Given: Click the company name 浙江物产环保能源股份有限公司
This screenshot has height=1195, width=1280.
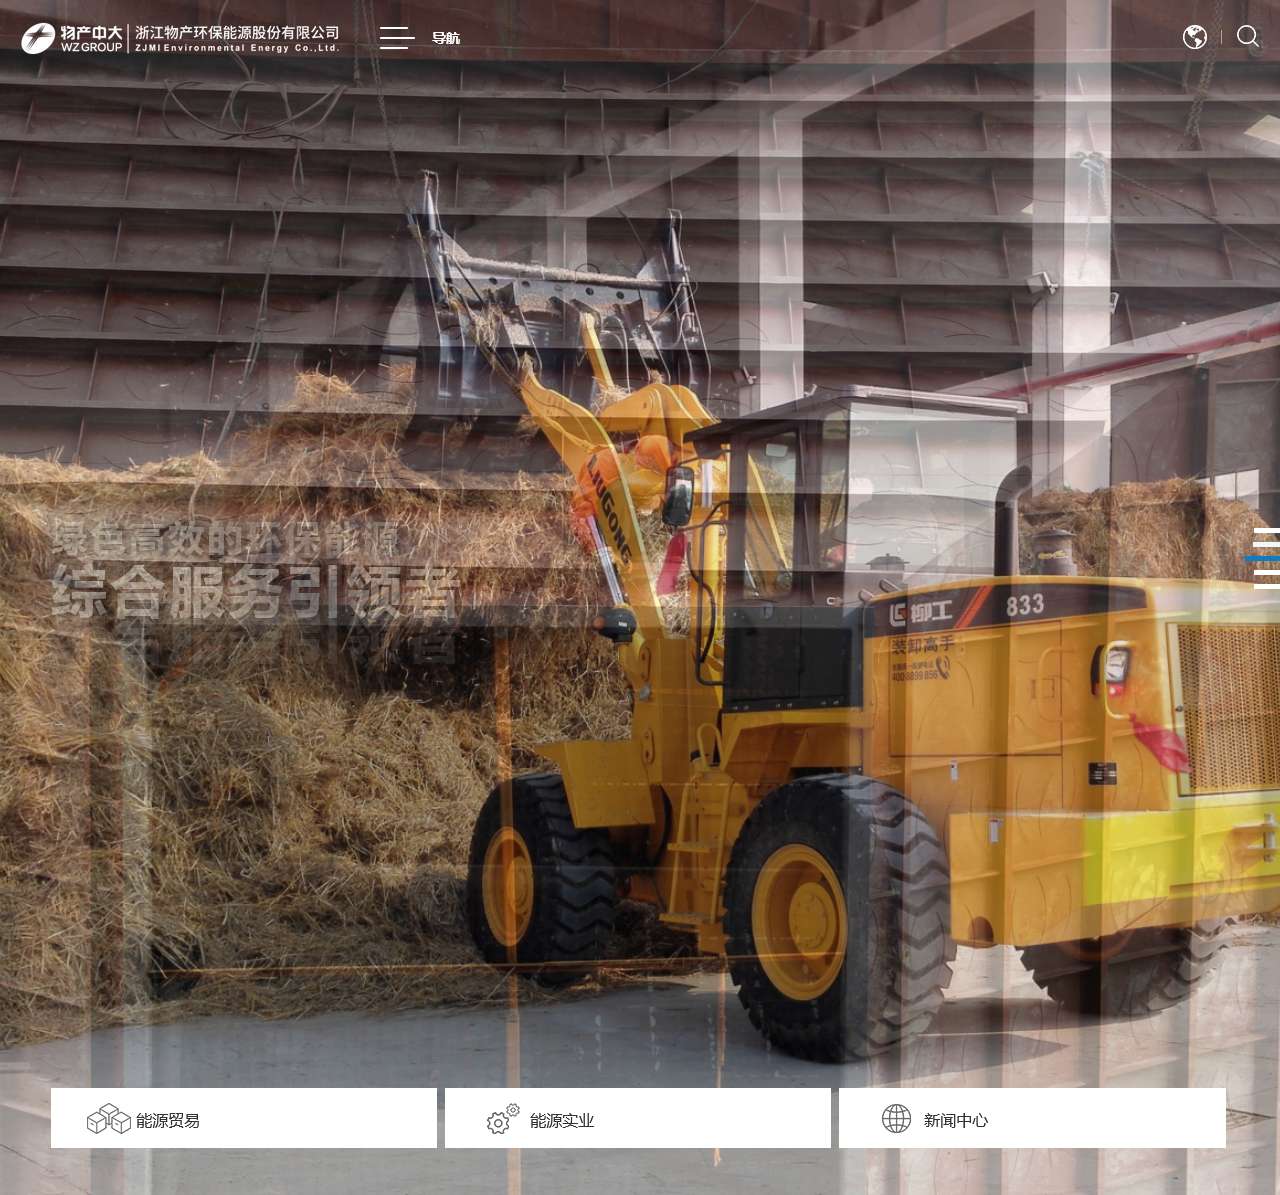Looking at the screenshot, I should 237,33.
